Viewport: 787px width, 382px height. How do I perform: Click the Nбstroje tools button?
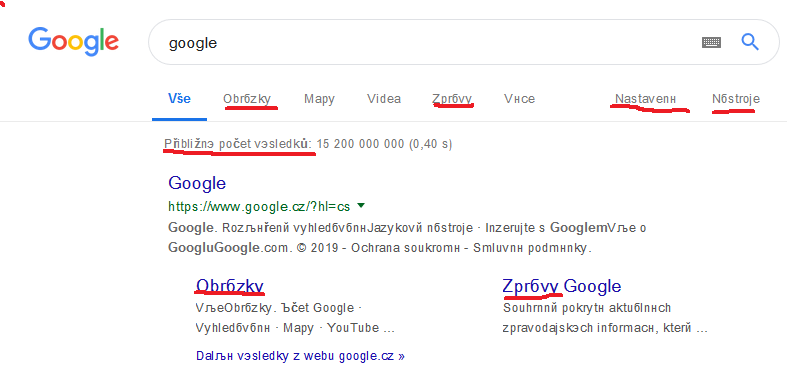tap(736, 99)
